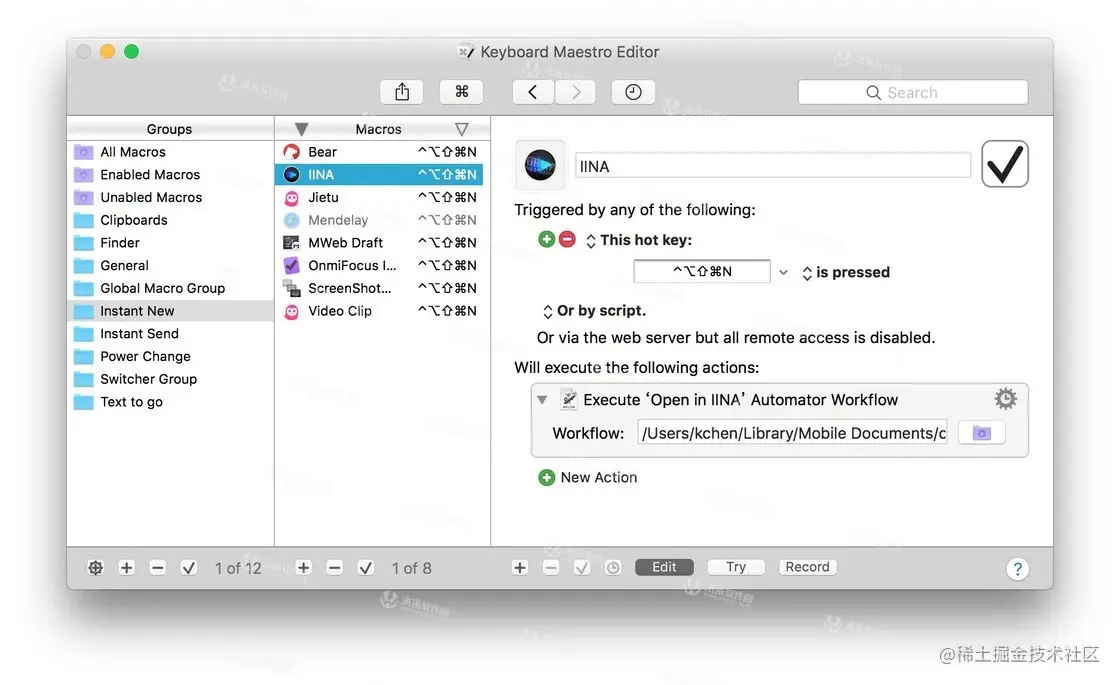Add a new macro with plus button
Screen dimensions: 1120x685
(304, 568)
